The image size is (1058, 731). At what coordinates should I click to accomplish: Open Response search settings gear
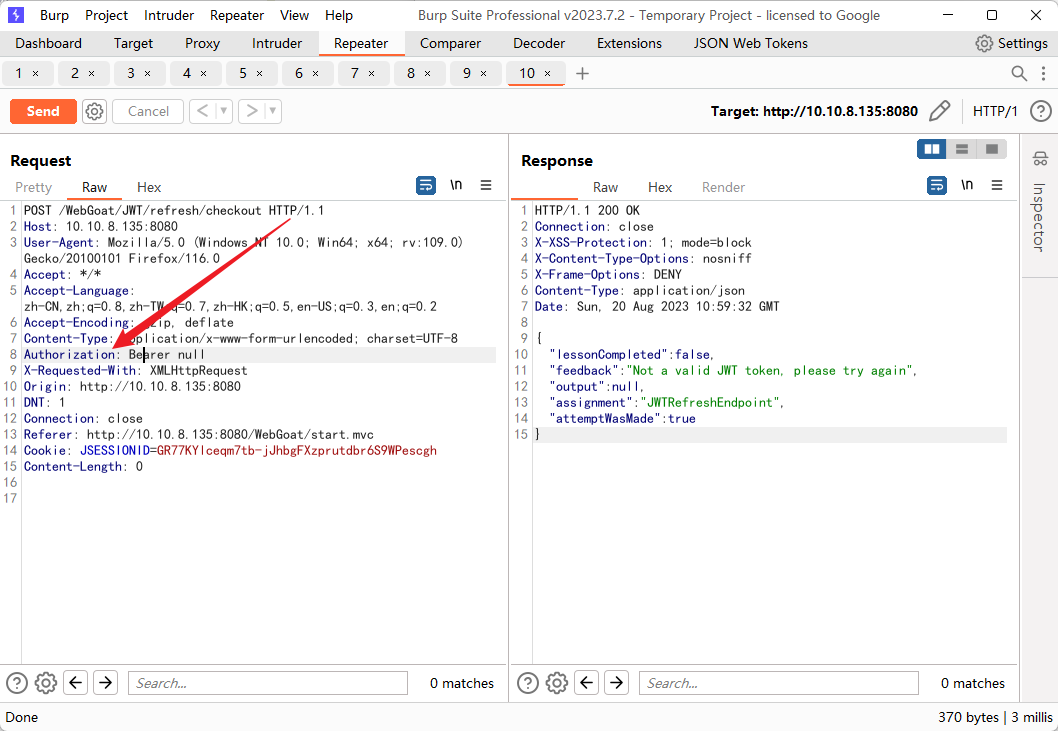(557, 683)
